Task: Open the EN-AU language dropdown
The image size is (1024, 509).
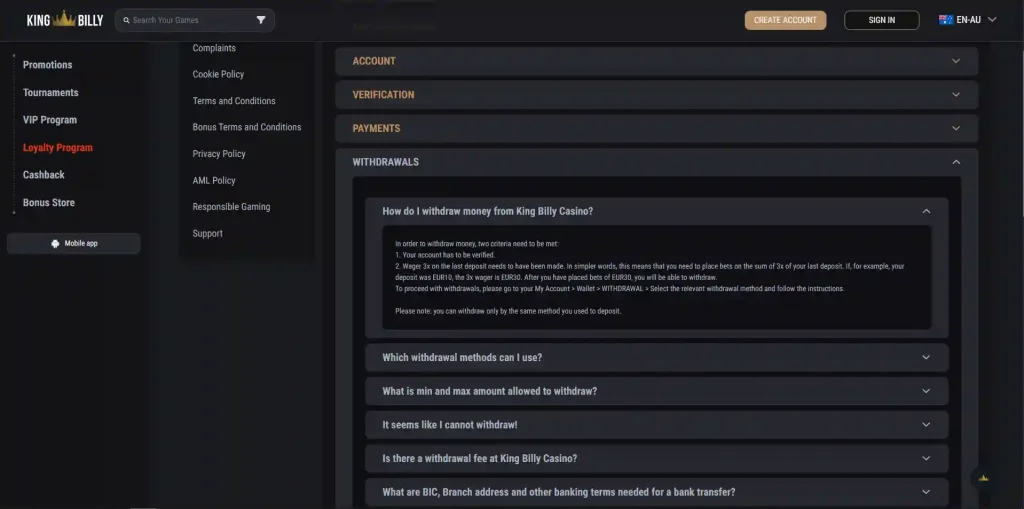Action: [968, 20]
